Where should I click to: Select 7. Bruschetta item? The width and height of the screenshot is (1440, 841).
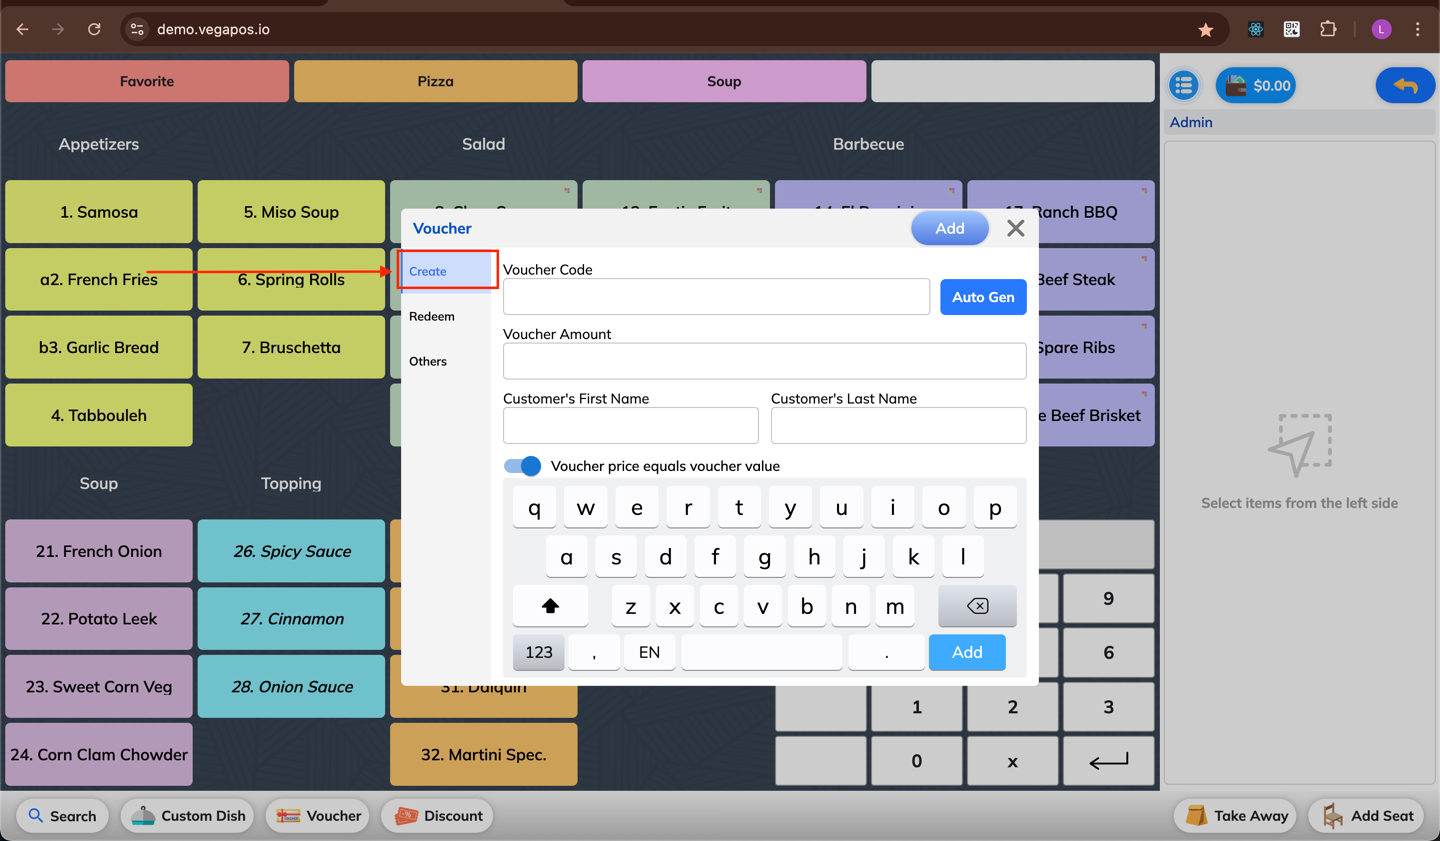291,347
